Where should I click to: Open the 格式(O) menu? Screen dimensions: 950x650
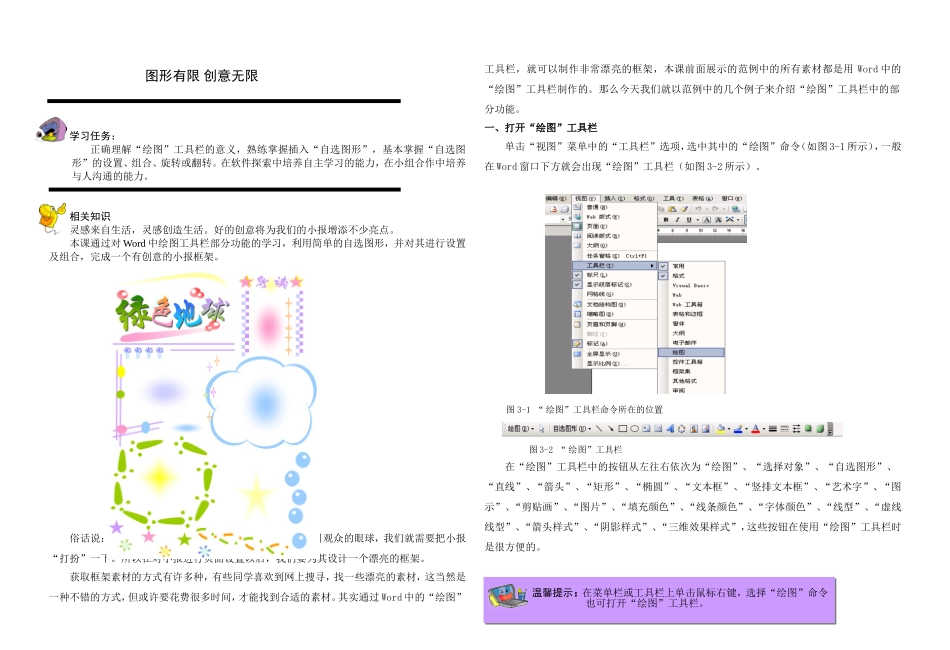click(x=644, y=198)
